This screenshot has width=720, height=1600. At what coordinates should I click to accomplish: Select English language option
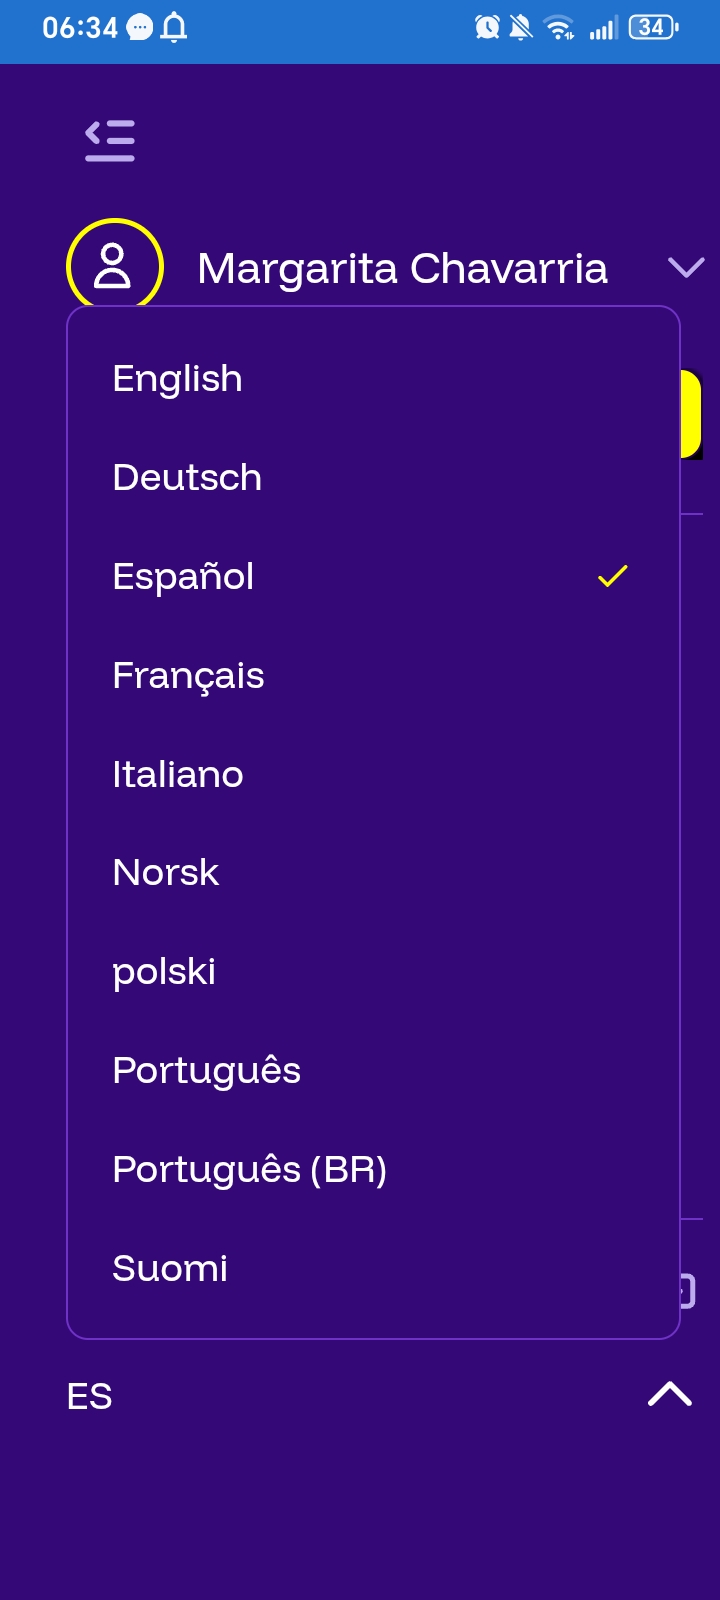click(x=178, y=379)
